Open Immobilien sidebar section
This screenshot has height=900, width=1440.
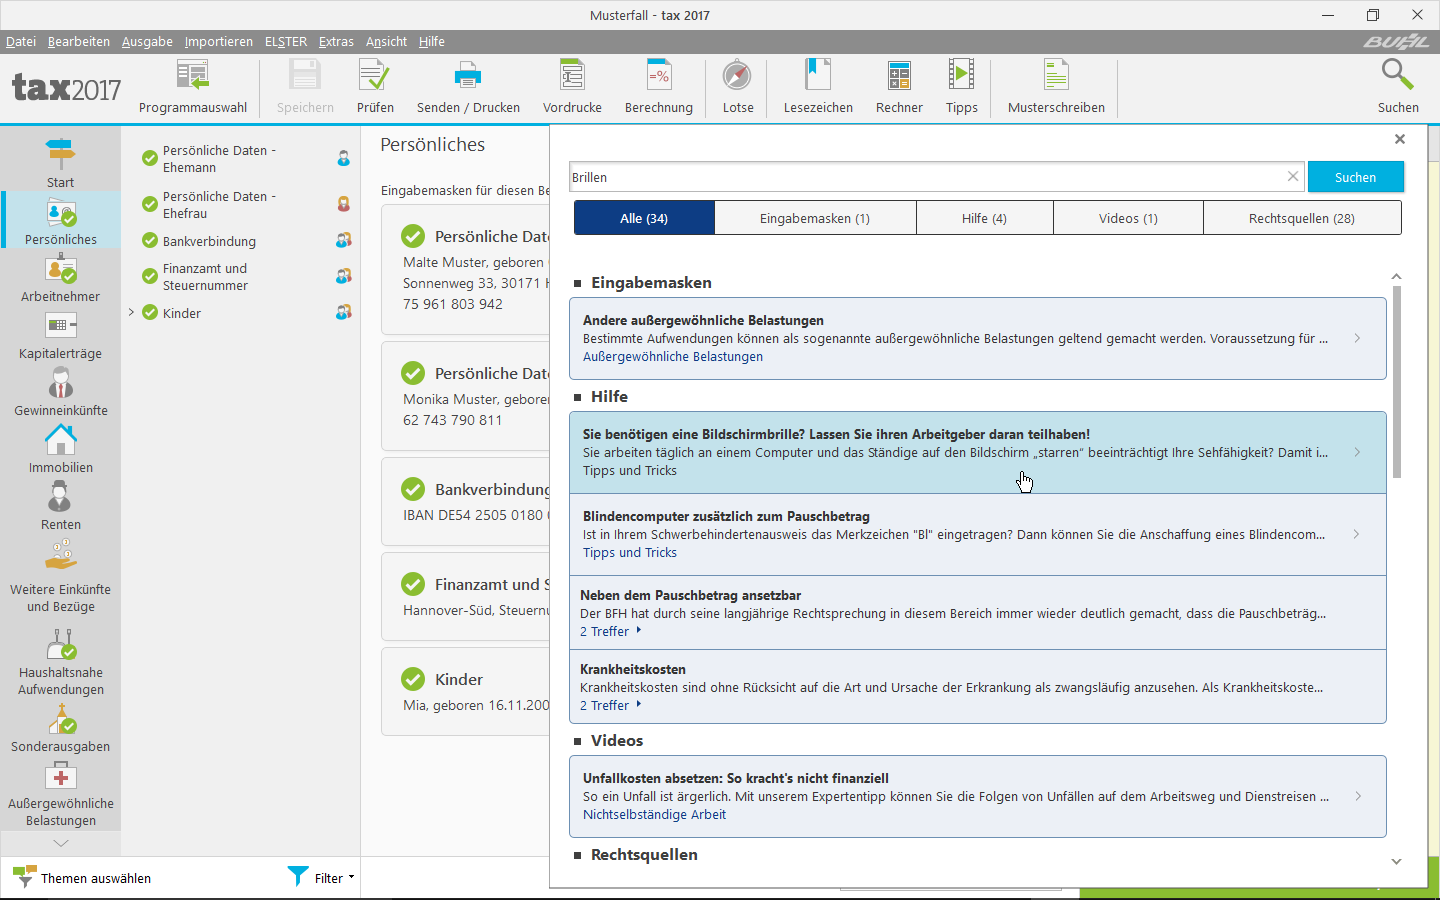click(x=60, y=448)
